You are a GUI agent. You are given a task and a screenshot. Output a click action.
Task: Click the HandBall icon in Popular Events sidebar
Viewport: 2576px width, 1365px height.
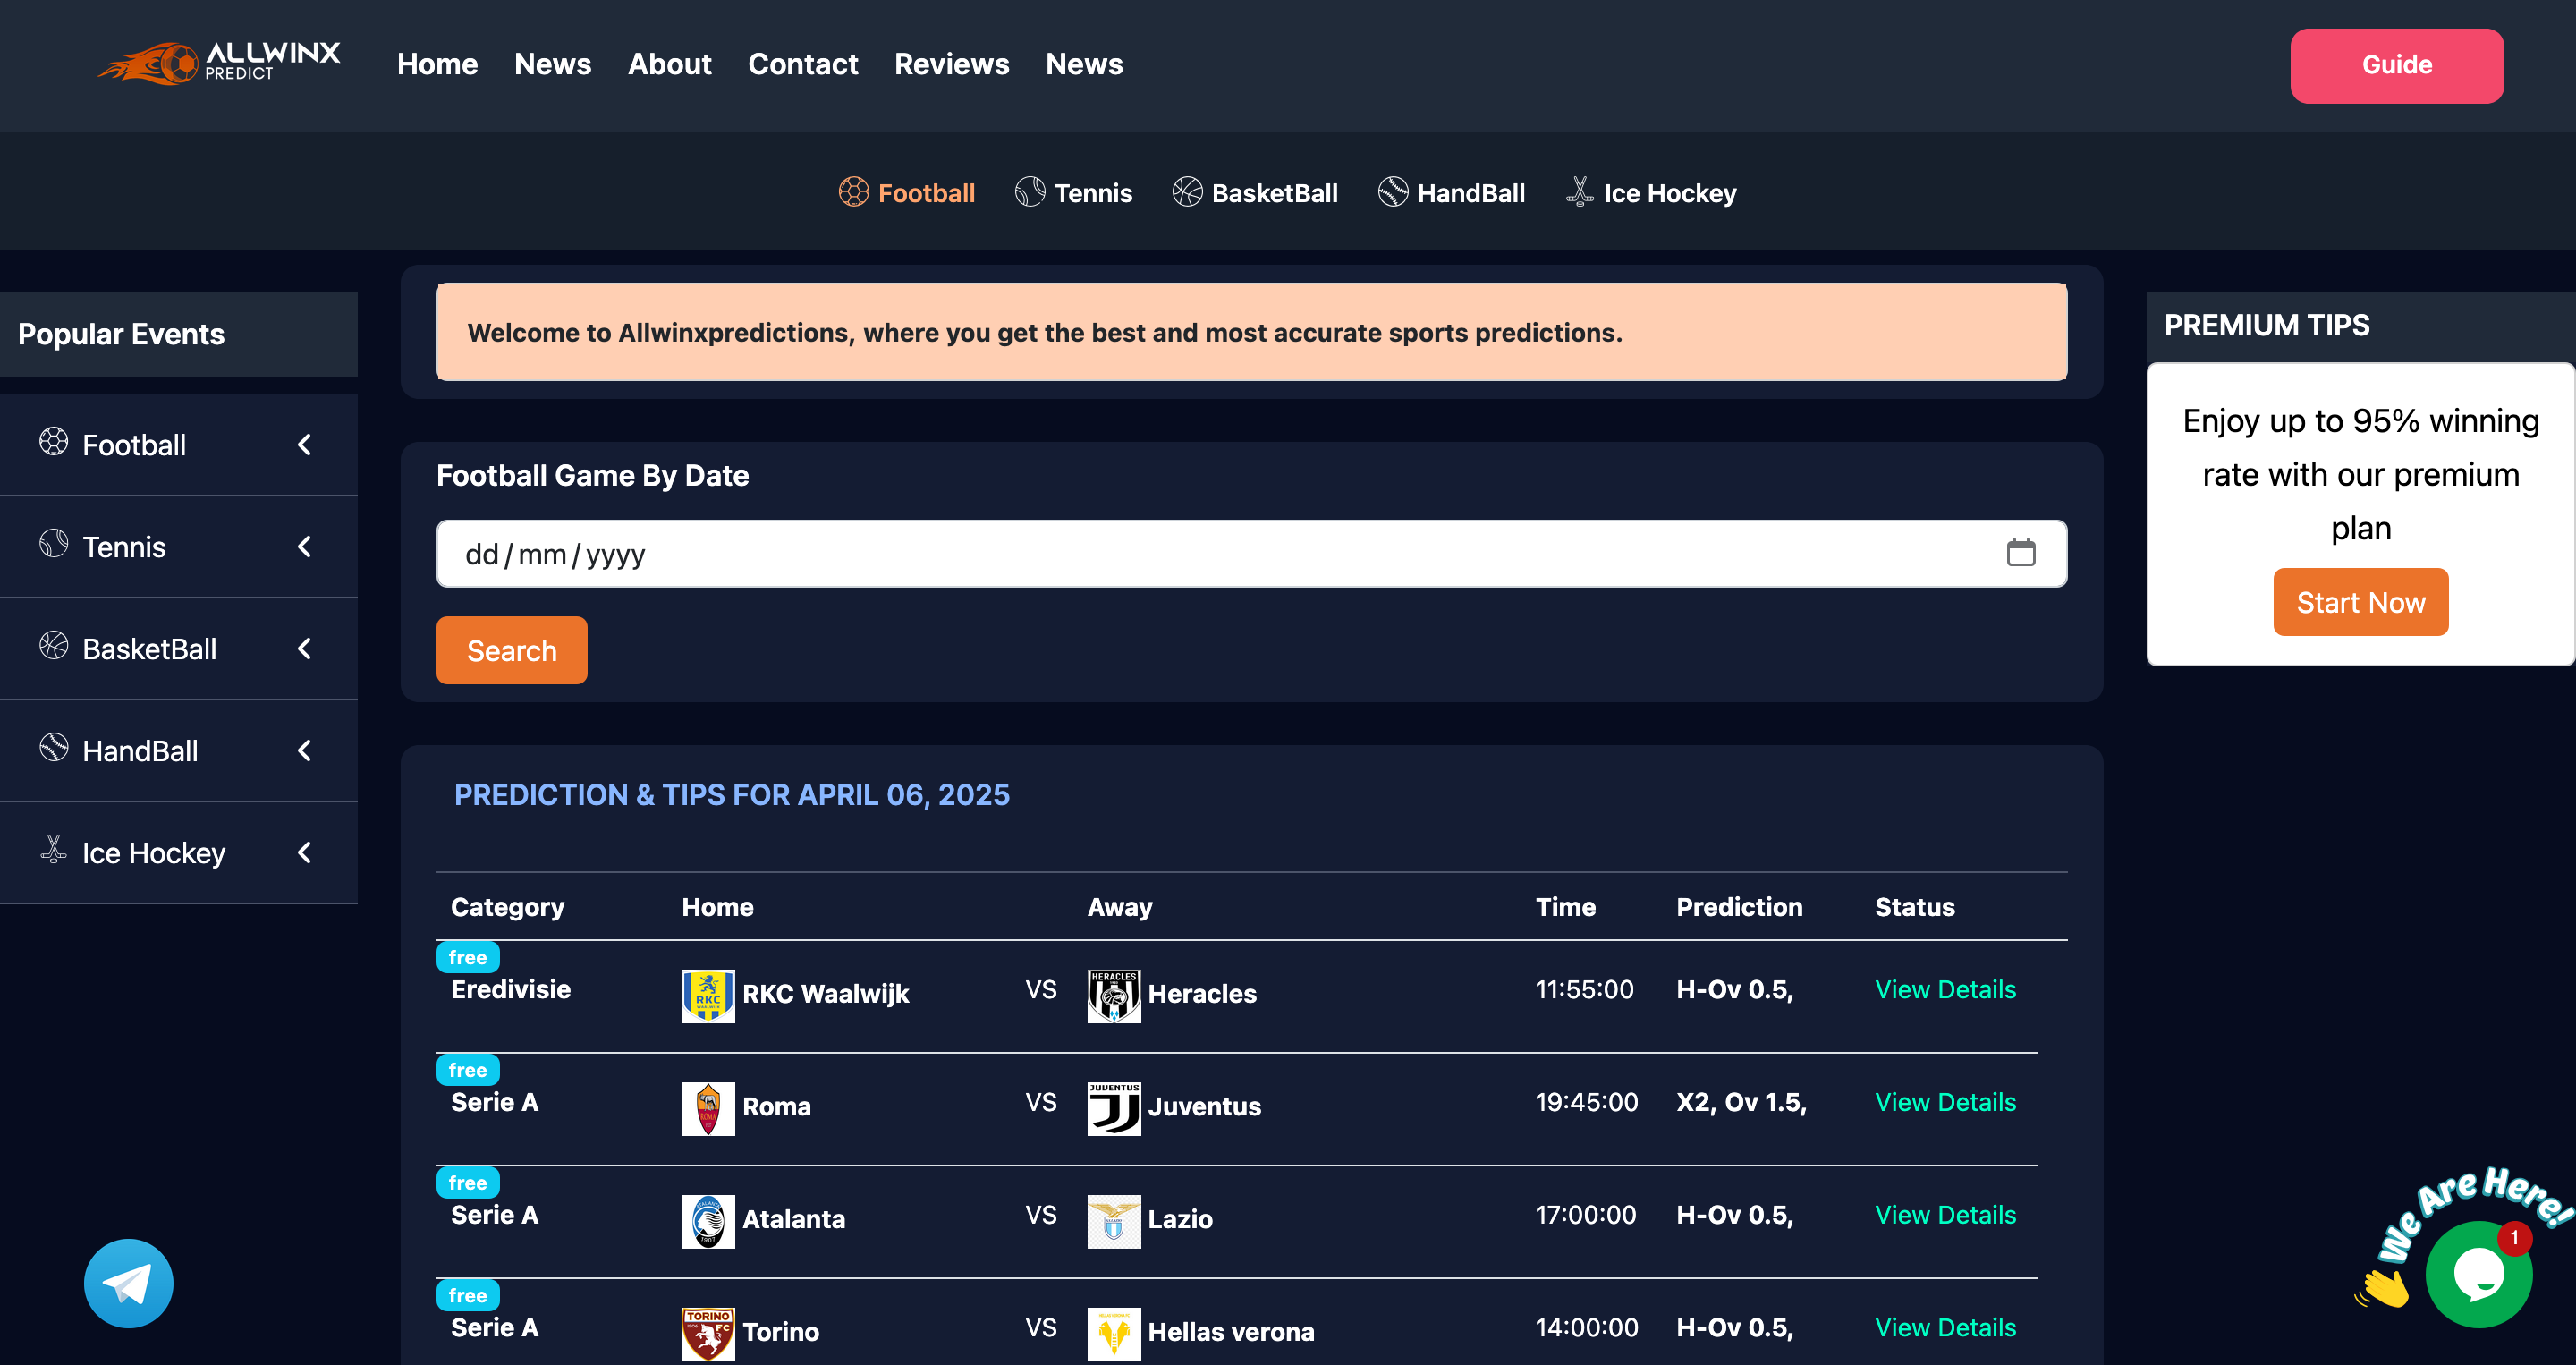click(54, 748)
